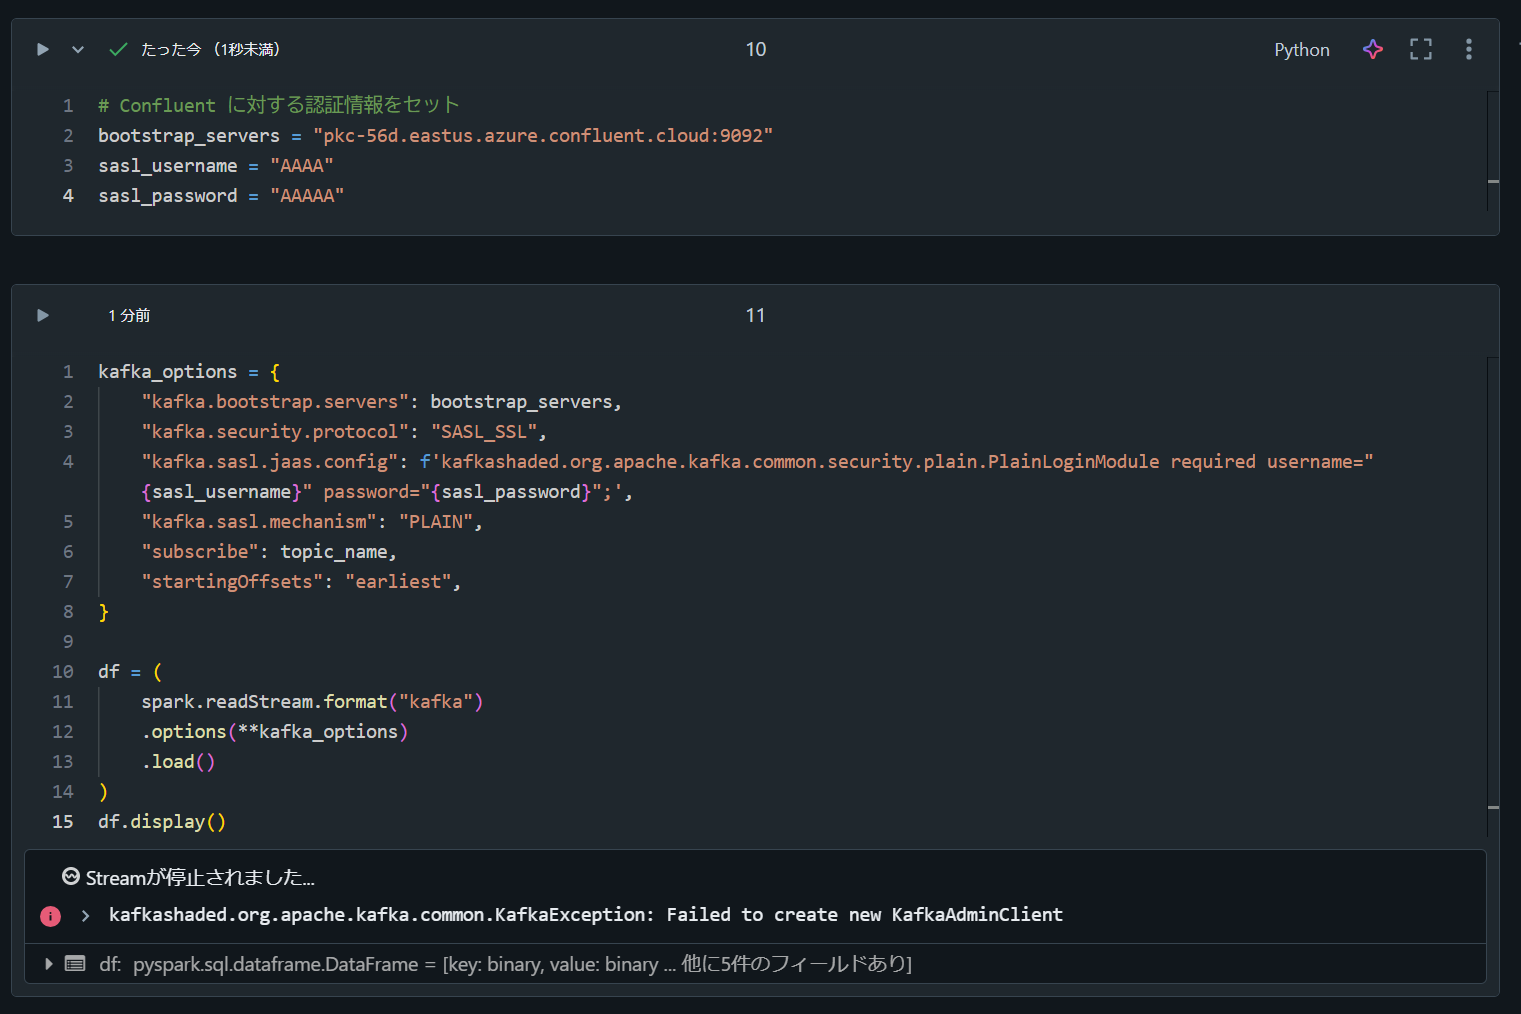Screen dimensions: 1521x1014
Task: Click the green success checkmark in cell 10
Action: (x=118, y=49)
